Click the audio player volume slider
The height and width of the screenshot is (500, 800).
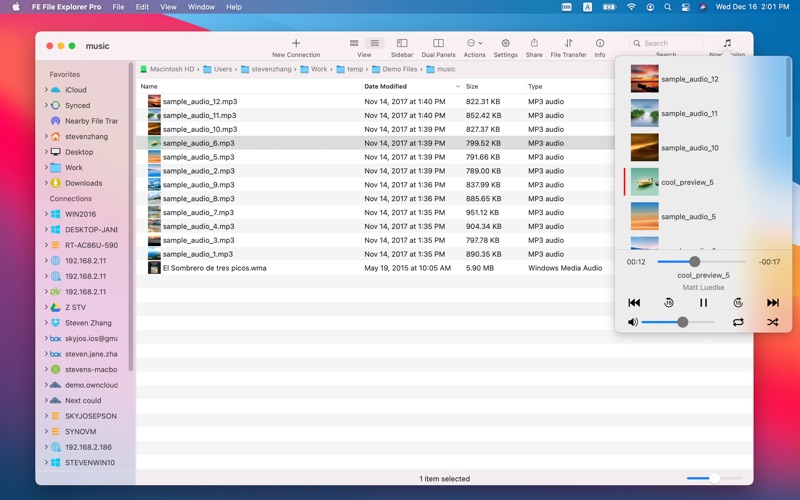tap(678, 322)
